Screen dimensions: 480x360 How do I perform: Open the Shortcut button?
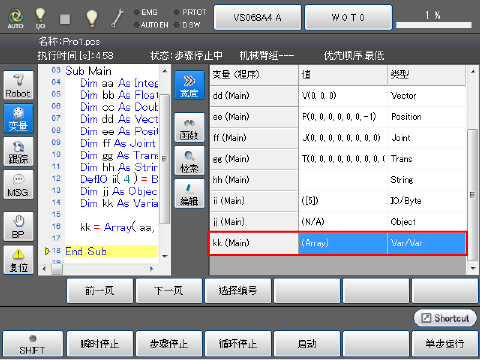[445, 318]
